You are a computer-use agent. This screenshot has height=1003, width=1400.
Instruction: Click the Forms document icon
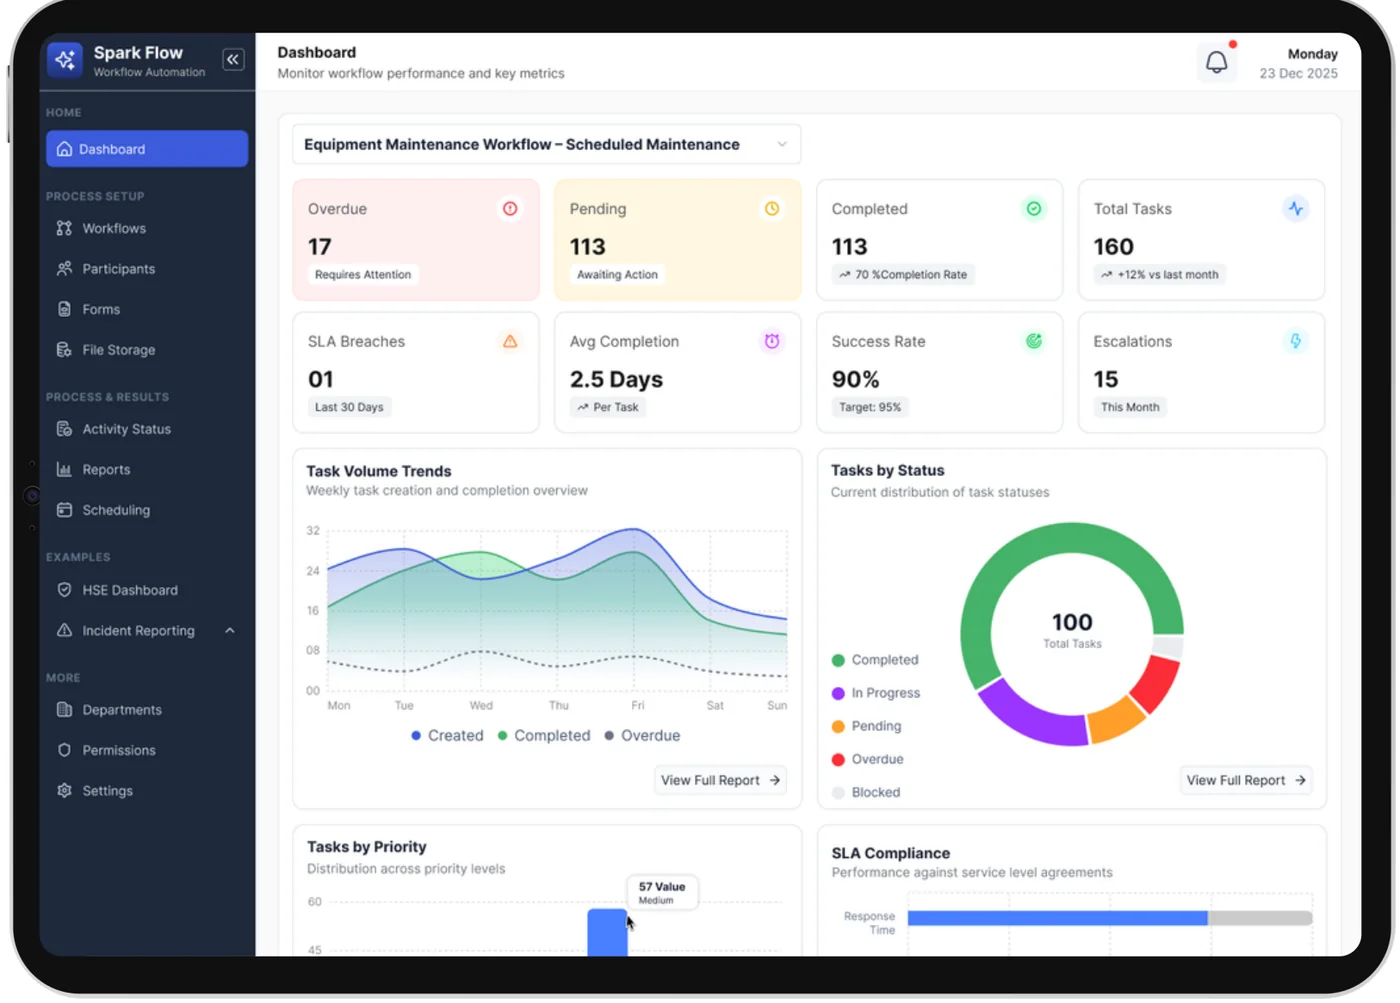click(x=64, y=309)
